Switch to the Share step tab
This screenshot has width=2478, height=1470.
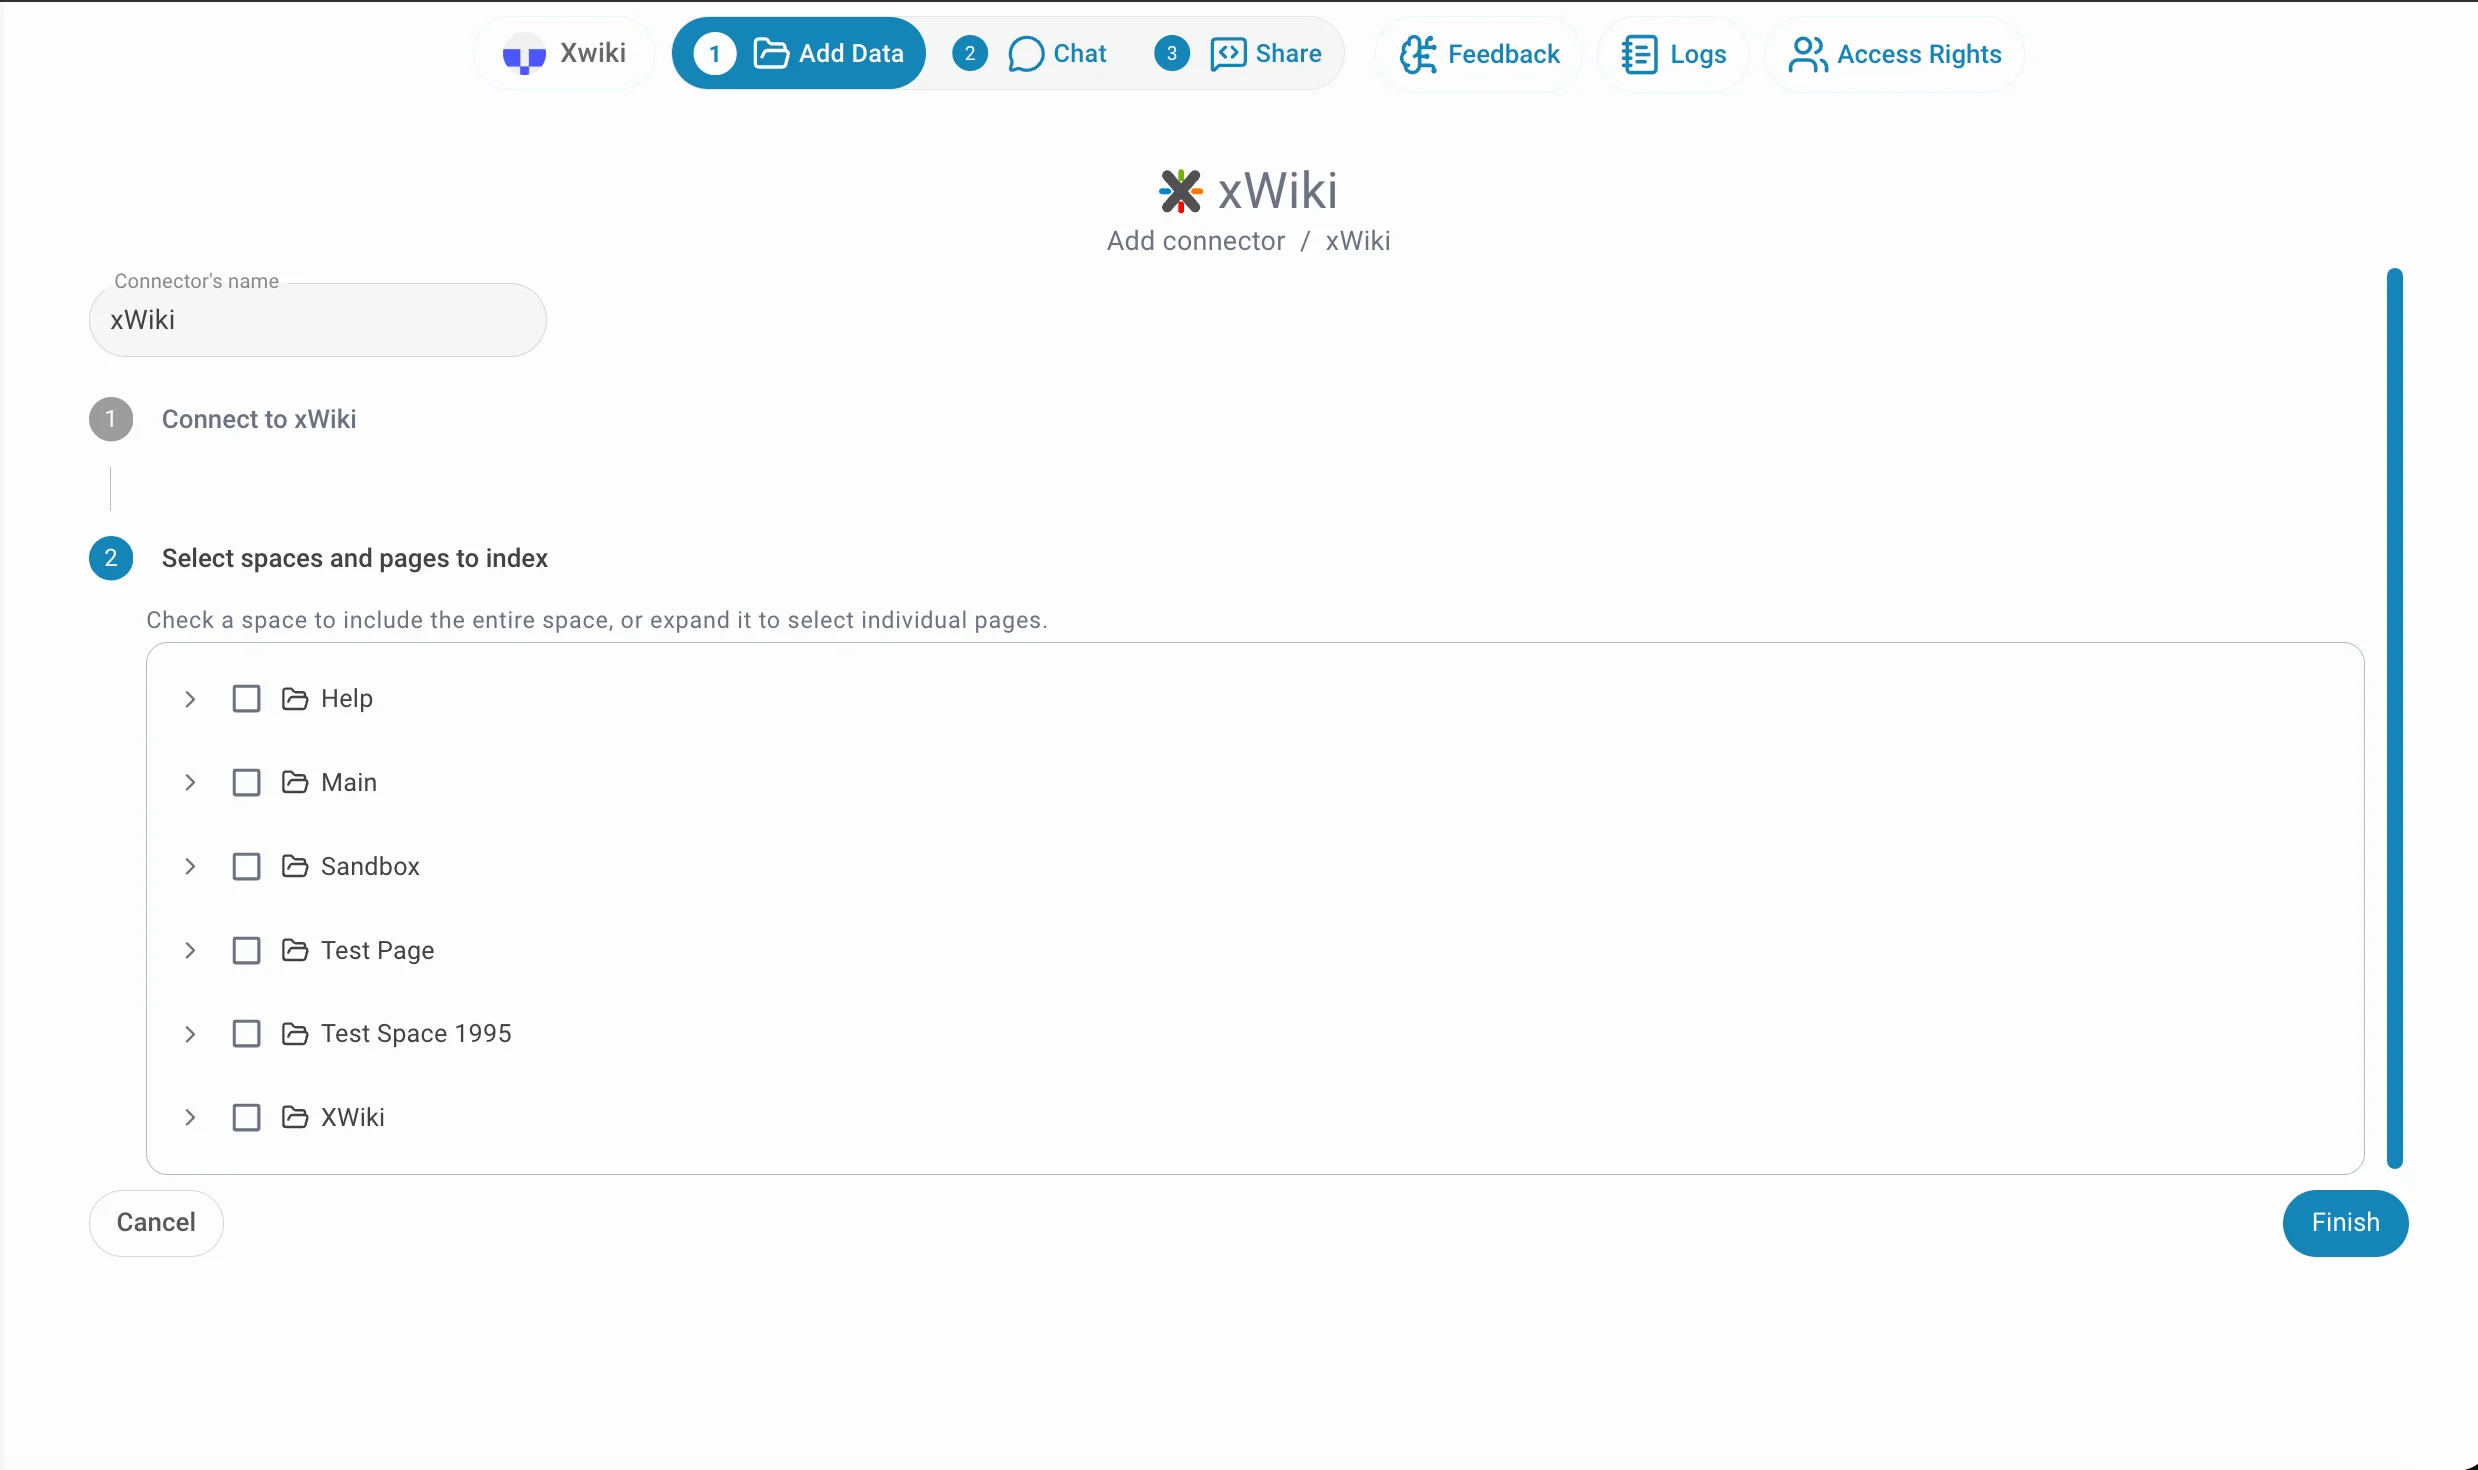pyautogui.click(x=1238, y=54)
